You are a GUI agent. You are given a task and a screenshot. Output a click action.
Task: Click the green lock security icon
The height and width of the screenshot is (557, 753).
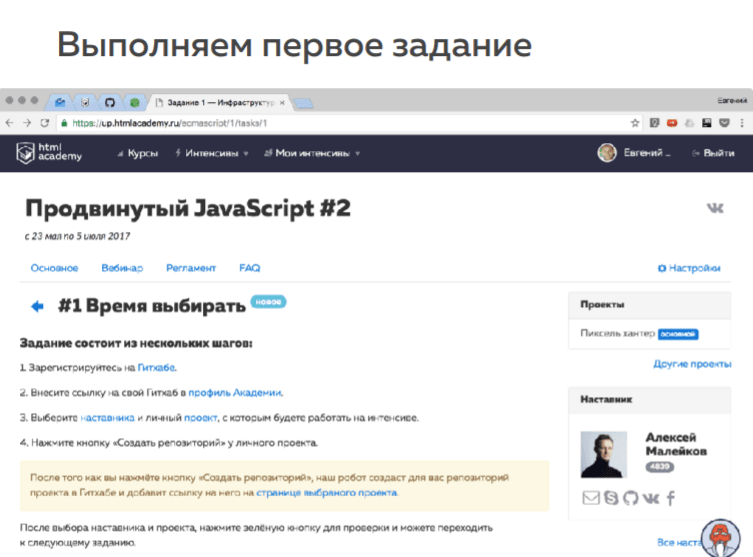tap(64, 123)
